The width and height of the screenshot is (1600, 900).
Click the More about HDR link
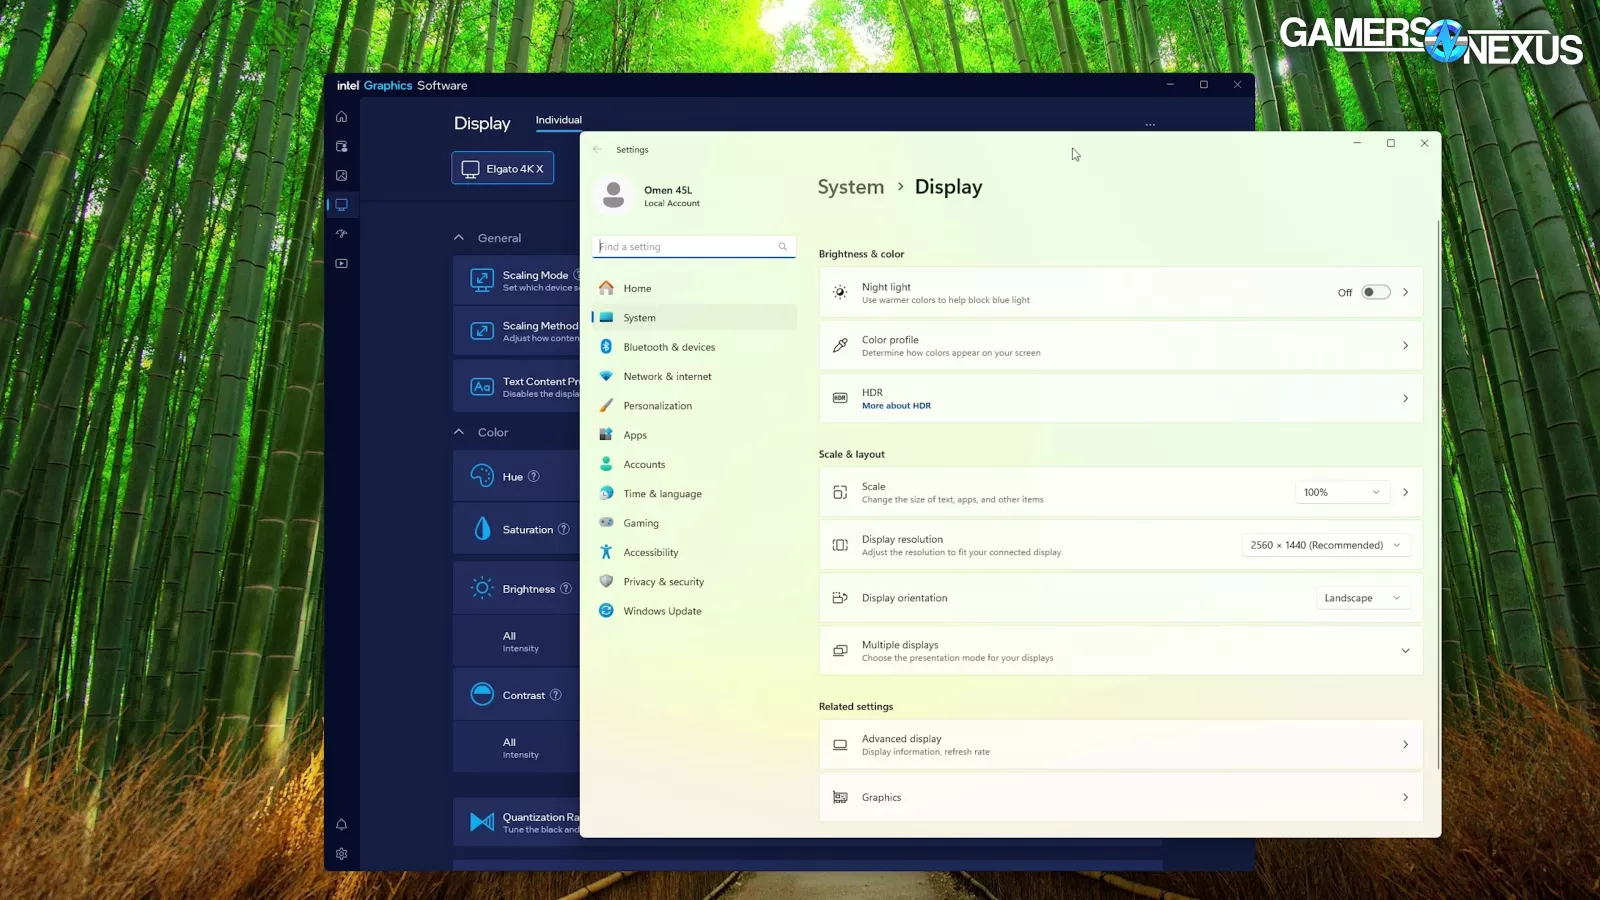coord(896,406)
